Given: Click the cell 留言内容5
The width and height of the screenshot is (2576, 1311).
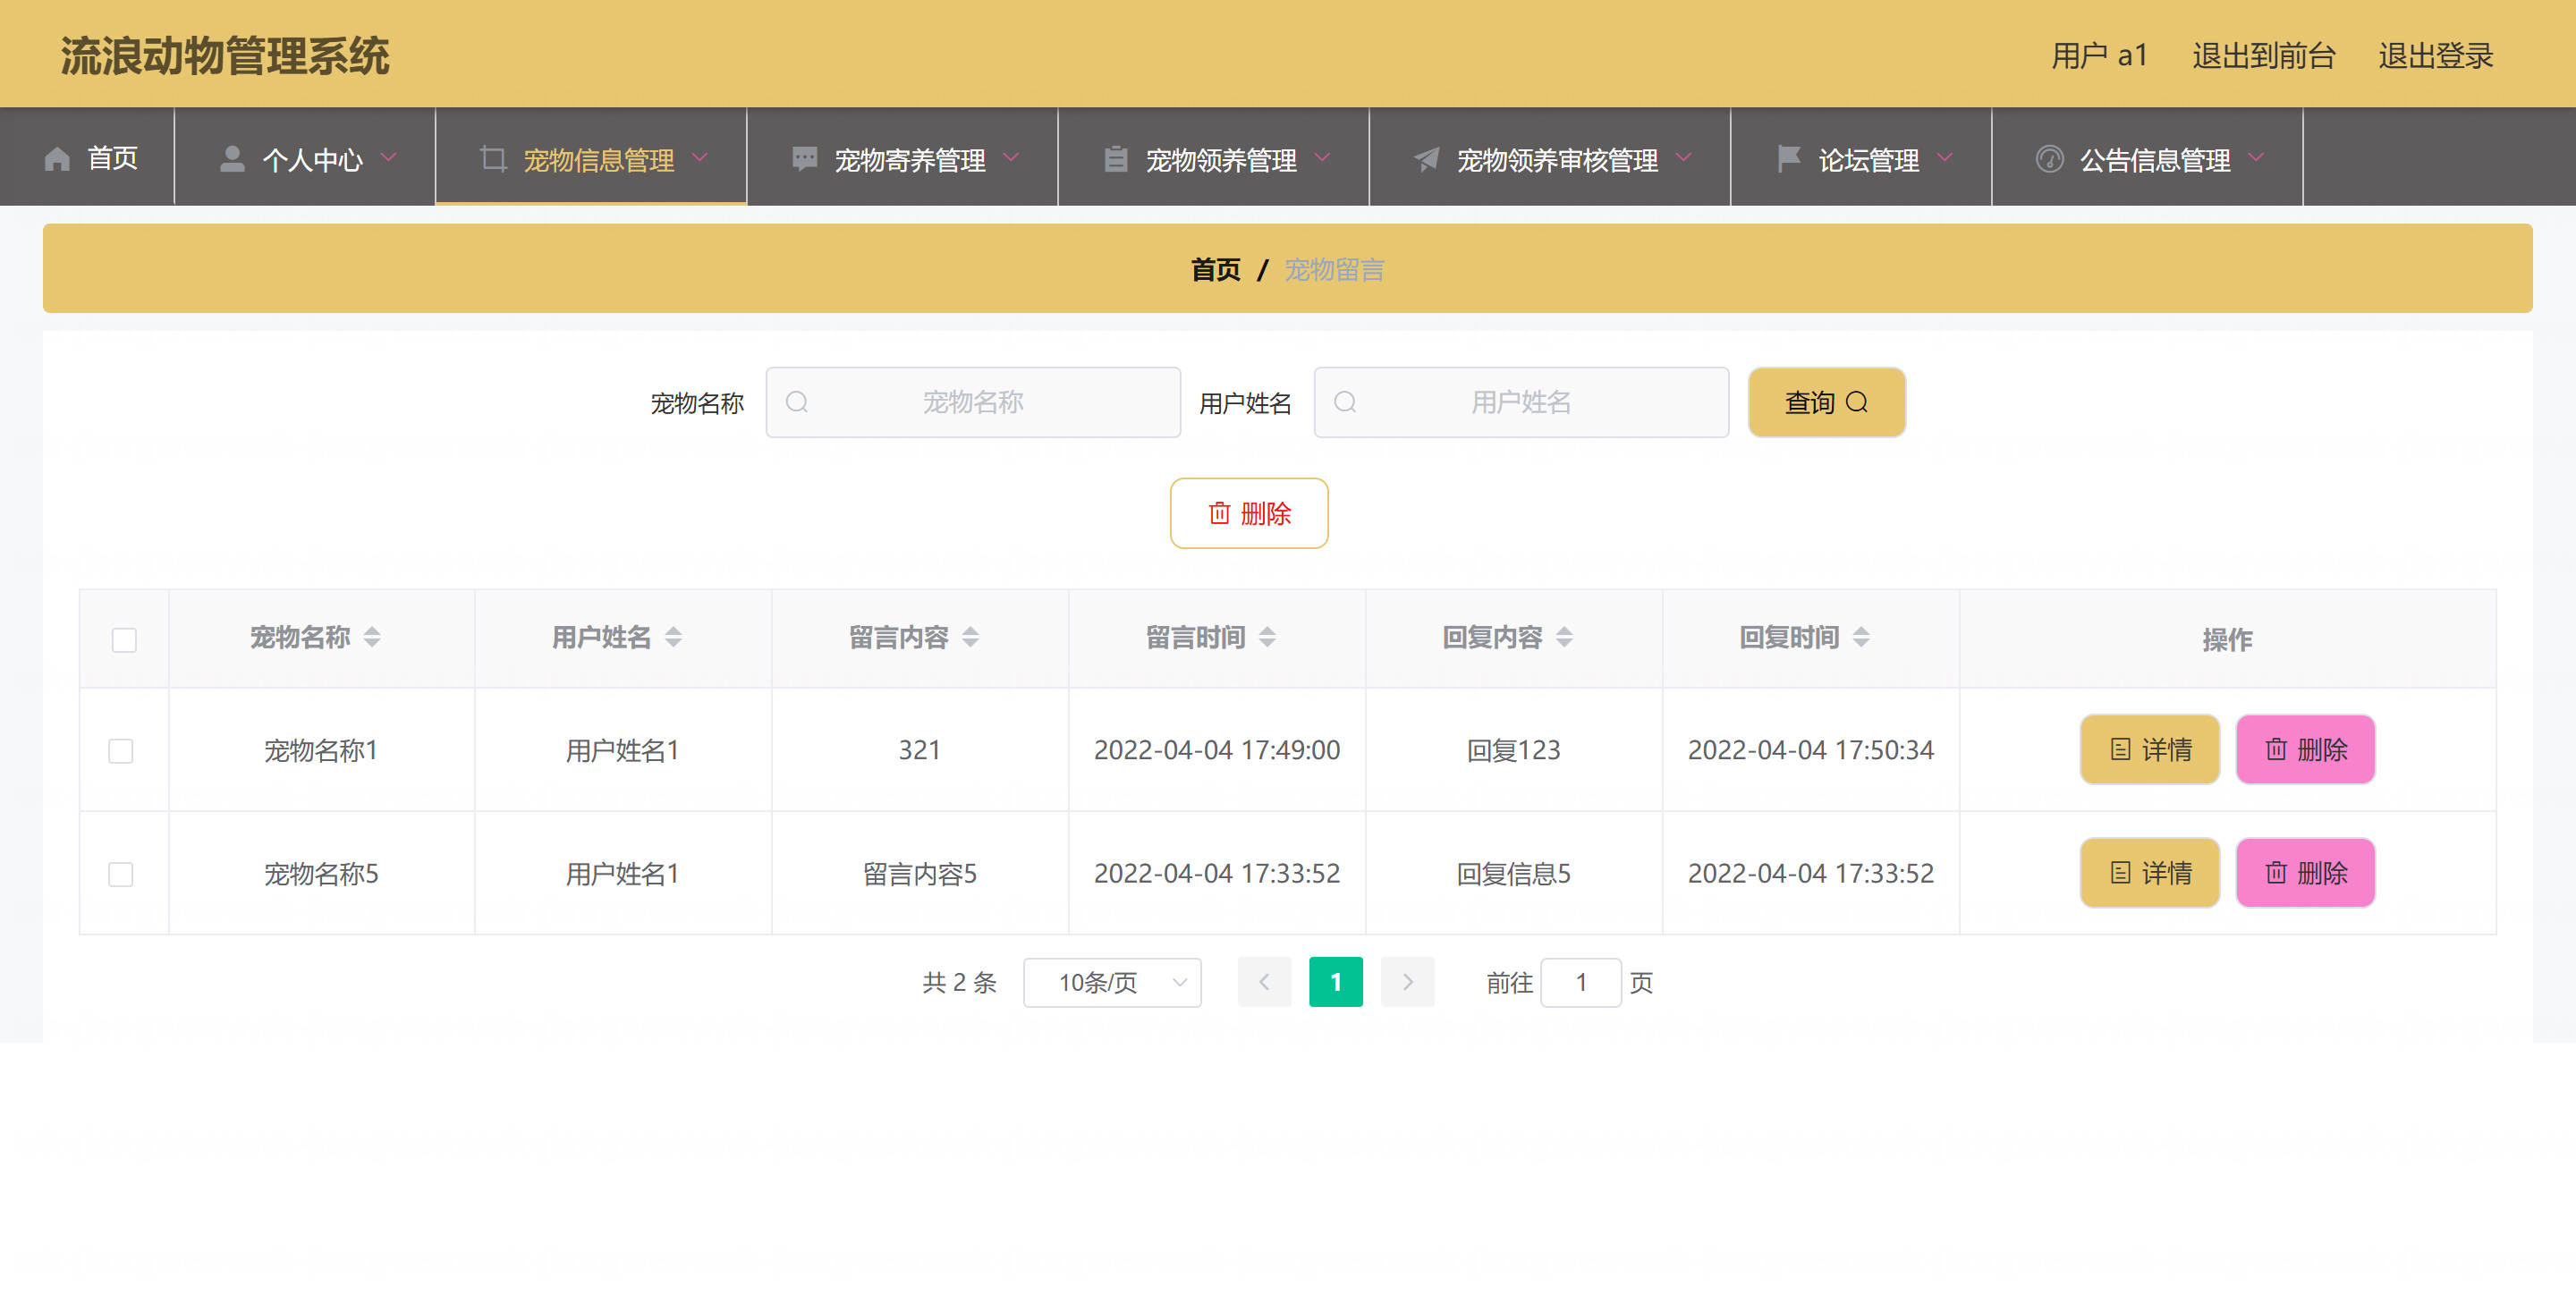Looking at the screenshot, I should click(x=919, y=874).
